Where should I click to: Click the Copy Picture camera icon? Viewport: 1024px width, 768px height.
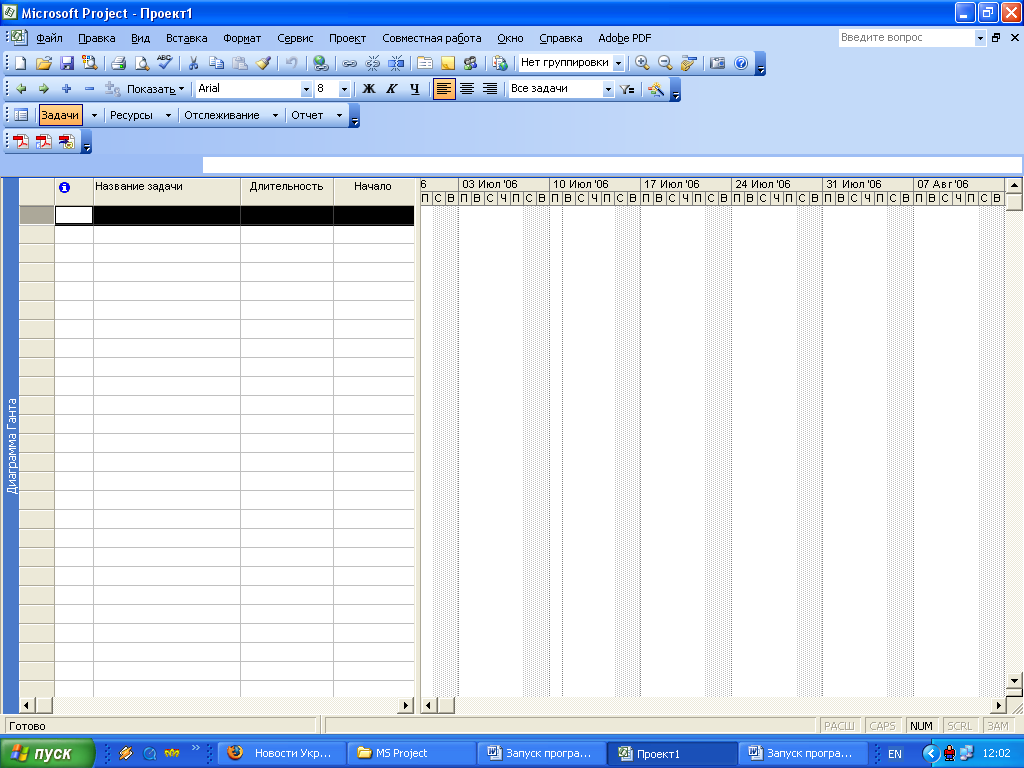coord(718,63)
